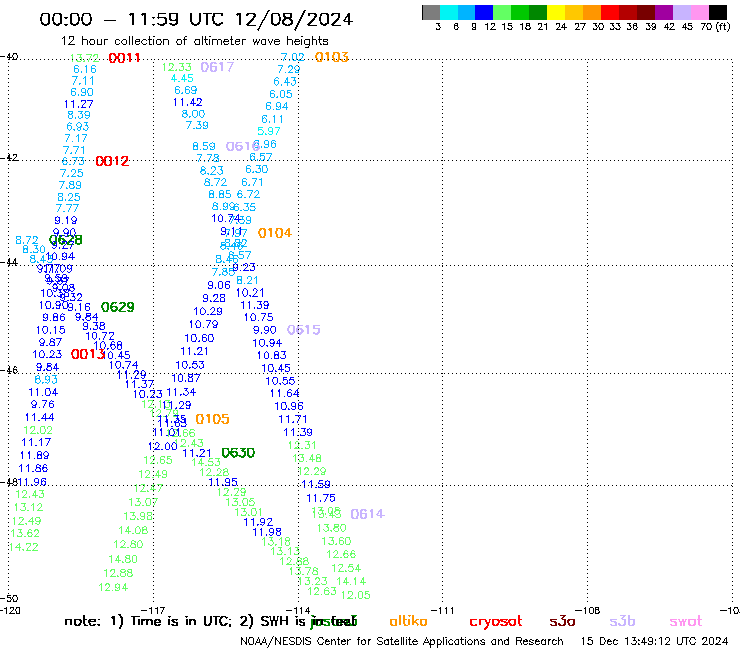This screenshot has height=650, width=740.
Task: Click the note 'Time is in UTC'
Action: (181, 621)
